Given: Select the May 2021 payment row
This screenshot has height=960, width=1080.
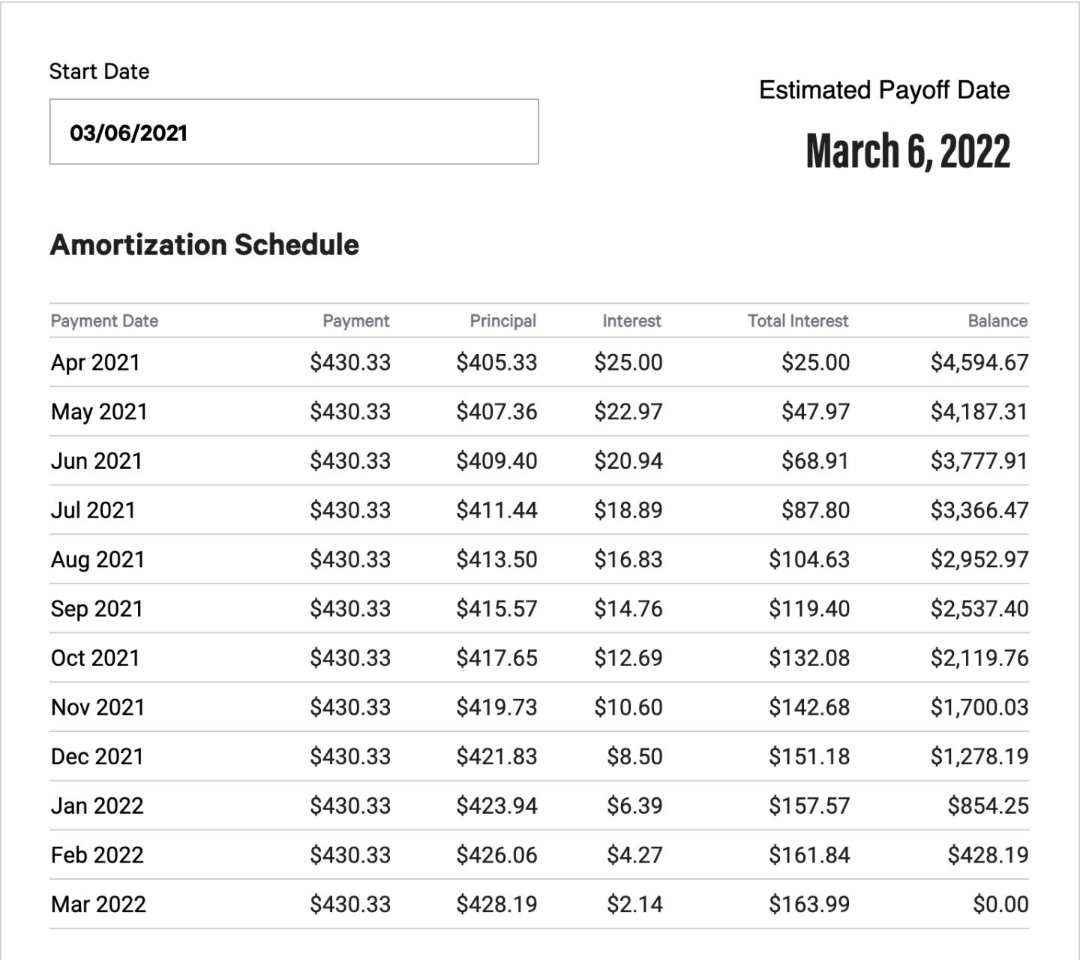Looking at the screenshot, I should (97, 411).
